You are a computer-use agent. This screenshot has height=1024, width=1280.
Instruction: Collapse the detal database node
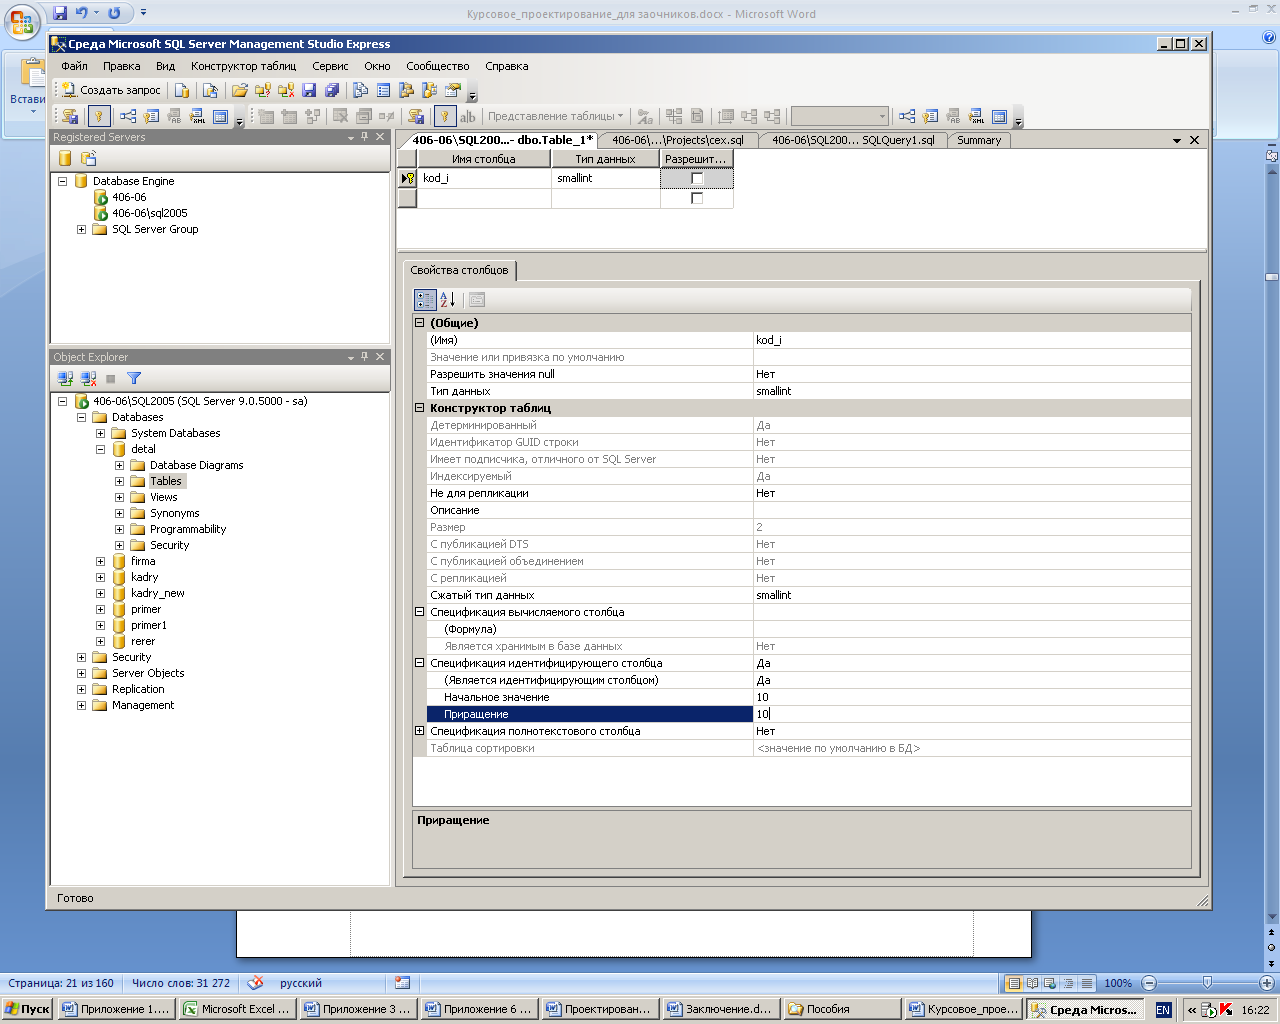pos(100,449)
